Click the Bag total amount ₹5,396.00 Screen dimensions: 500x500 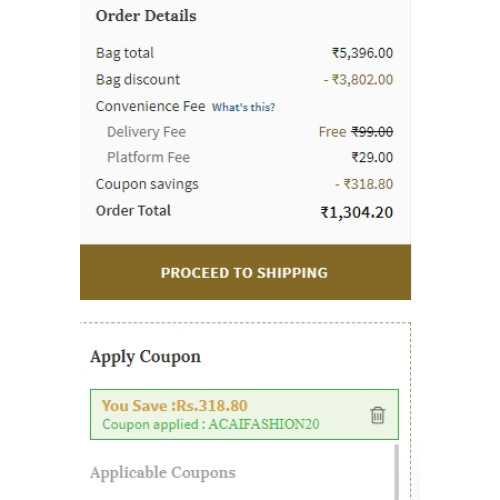tap(362, 53)
